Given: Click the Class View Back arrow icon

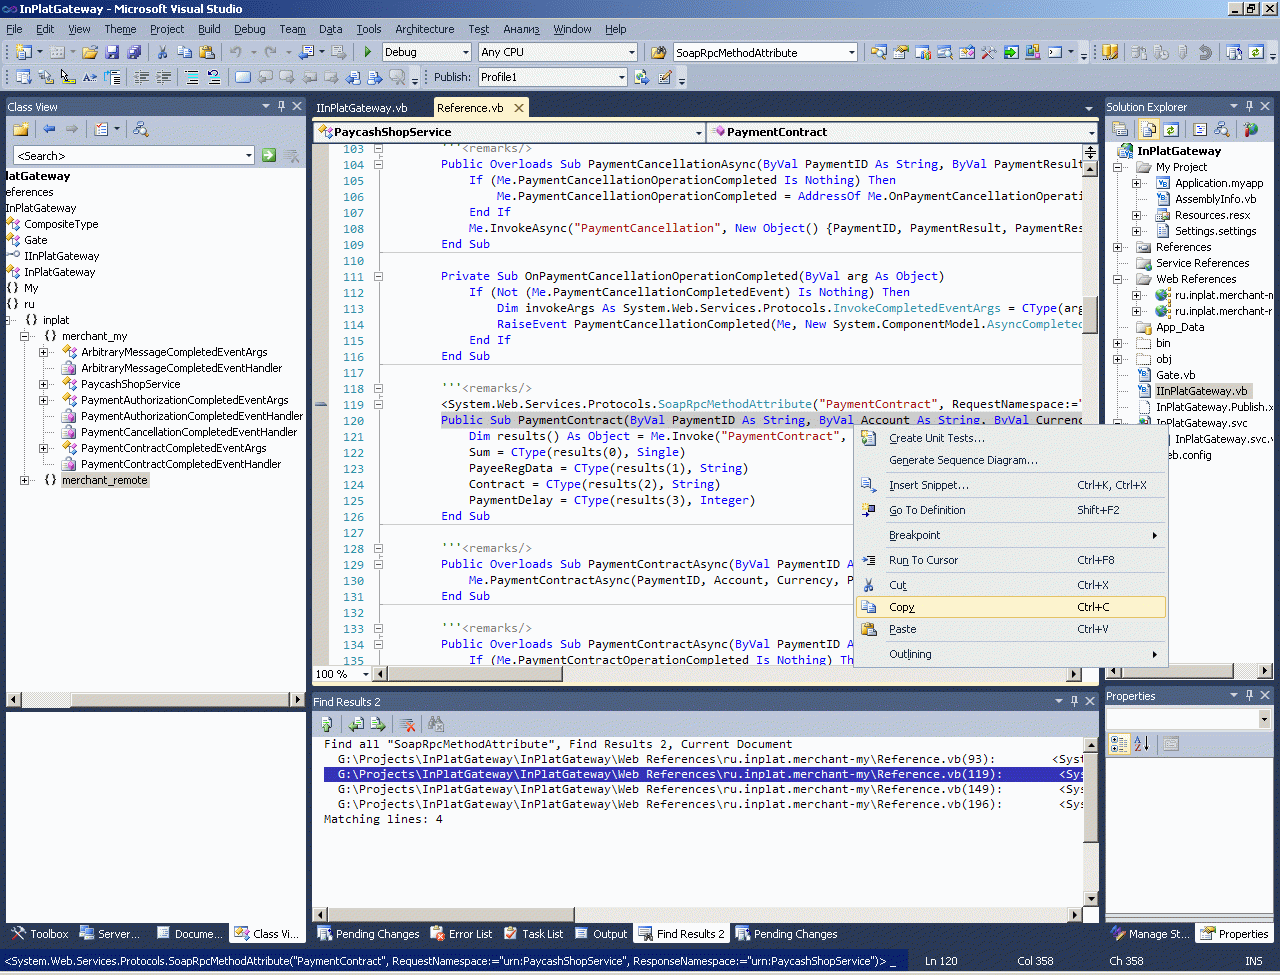Looking at the screenshot, I should [x=49, y=129].
